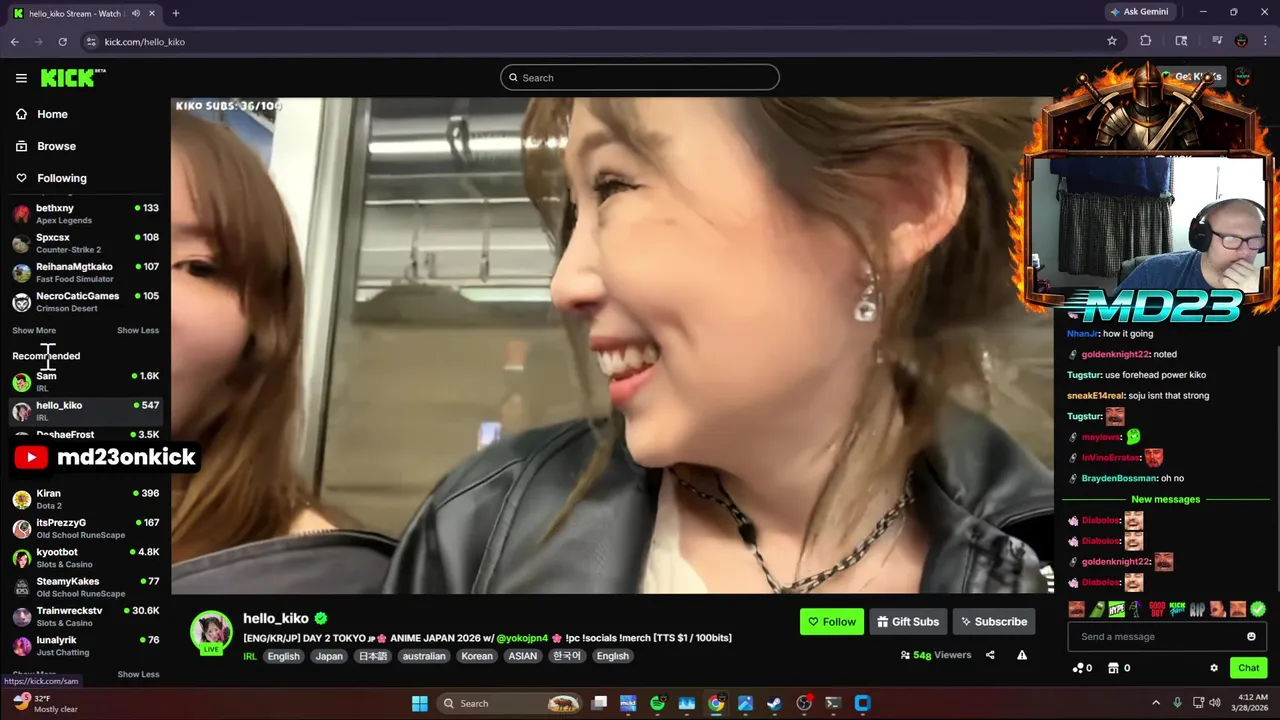Click the report warning triangle icon
This screenshot has height=720, width=1280.
[1022, 655]
